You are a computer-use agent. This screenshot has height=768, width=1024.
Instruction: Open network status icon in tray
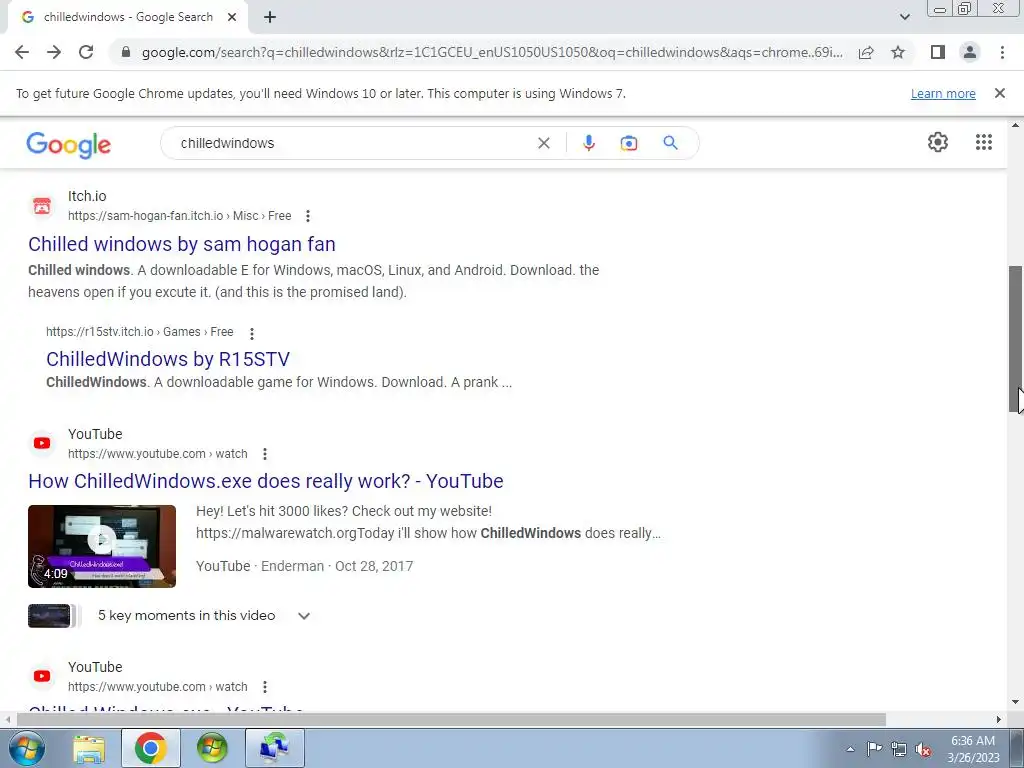(899, 749)
